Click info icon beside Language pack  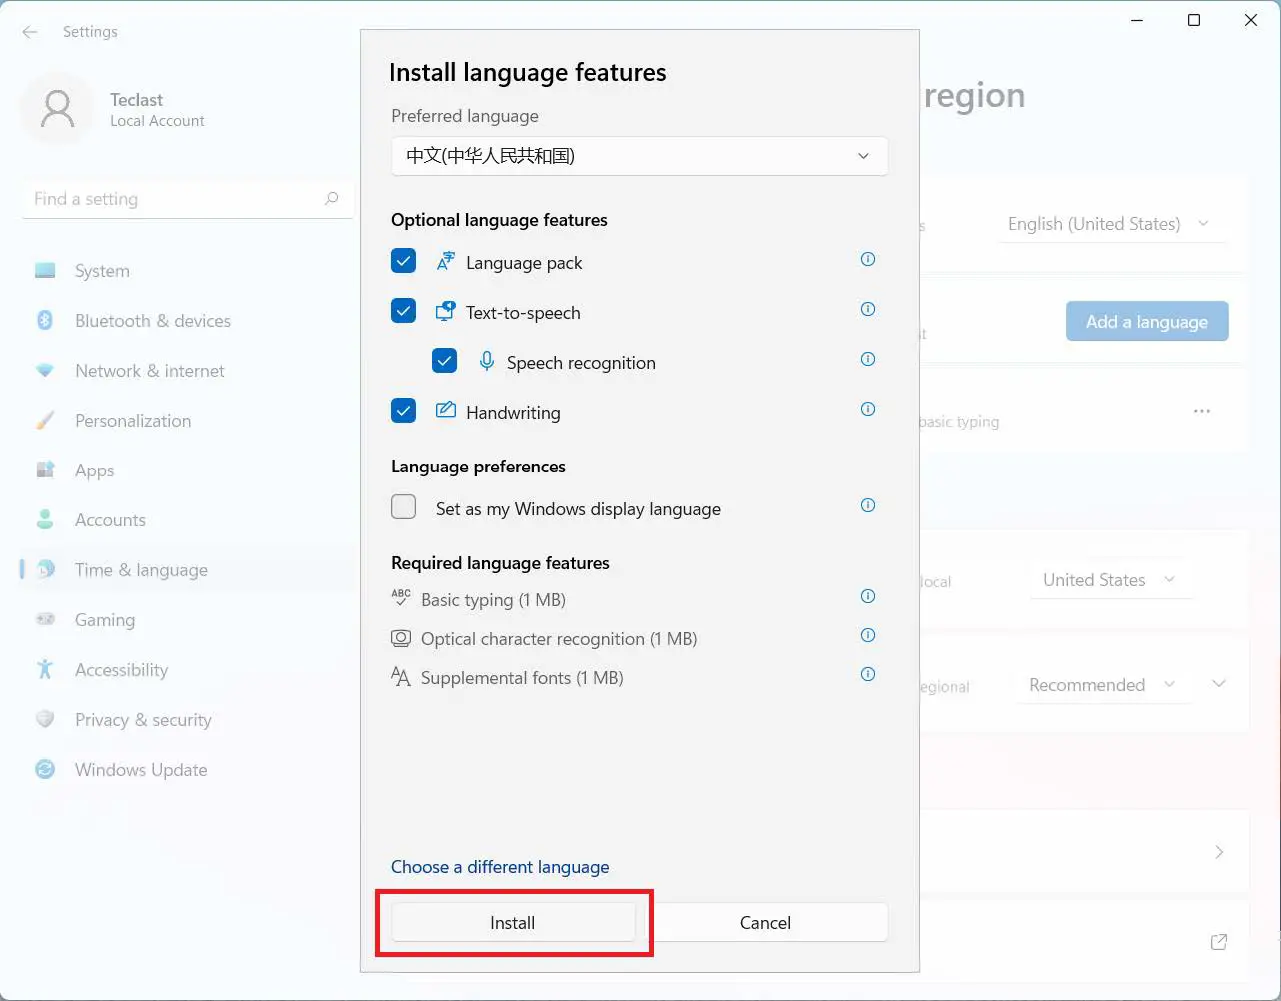coord(868,259)
